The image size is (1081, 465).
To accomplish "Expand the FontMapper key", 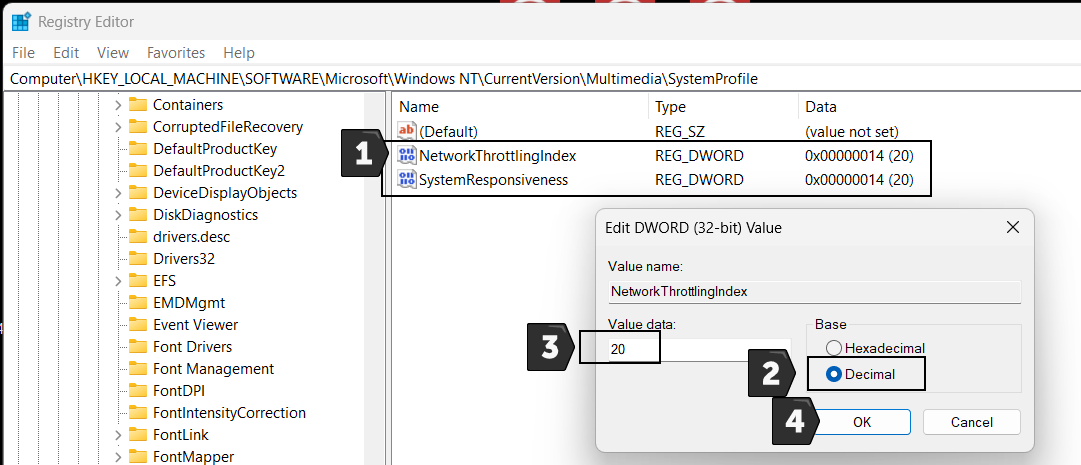I will [x=118, y=457].
